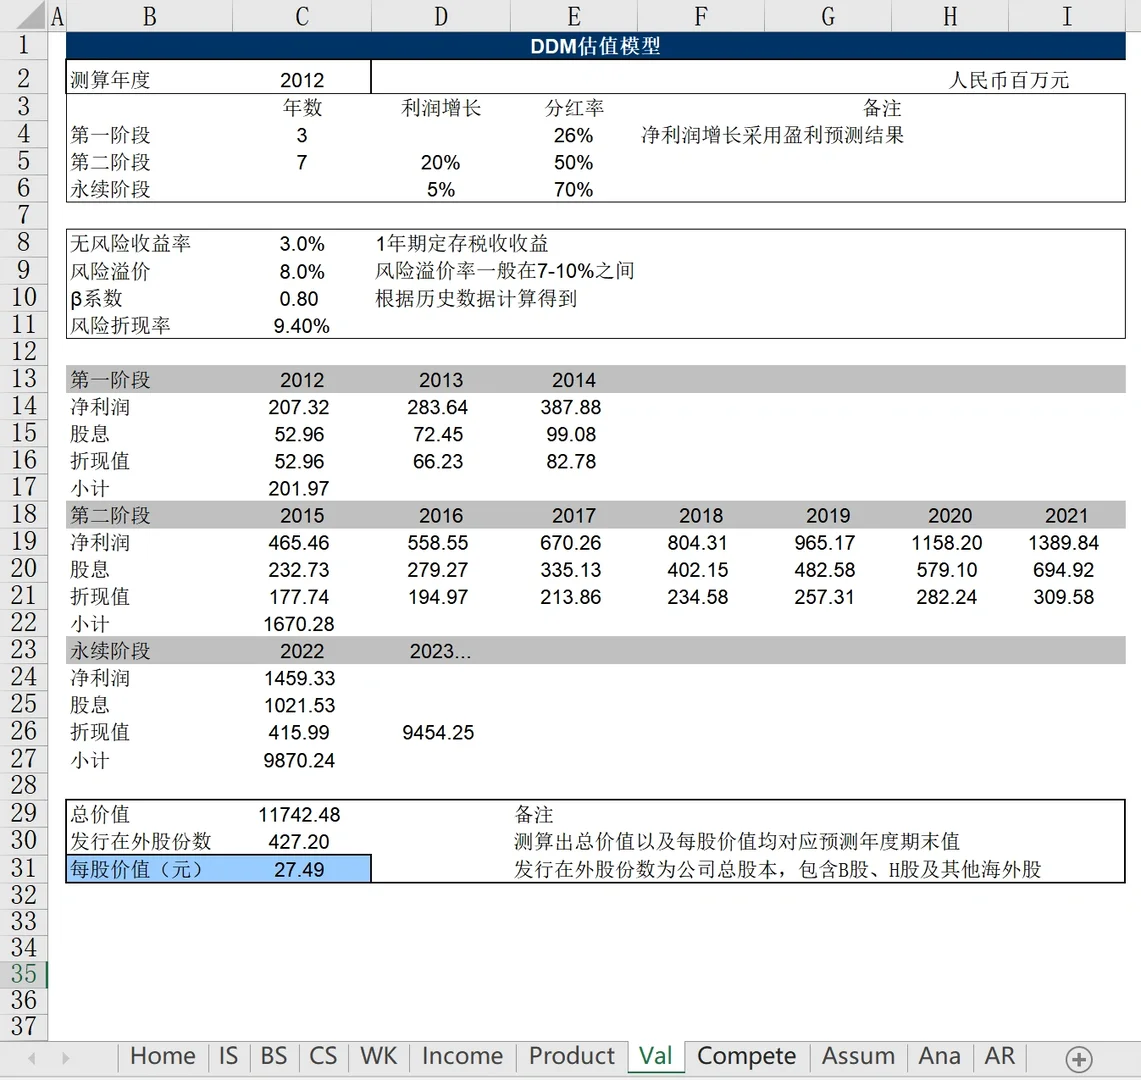The image size is (1141, 1080).
Task: Click the highlighted 每股价值 cell showing 27.49
Action: [300, 868]
